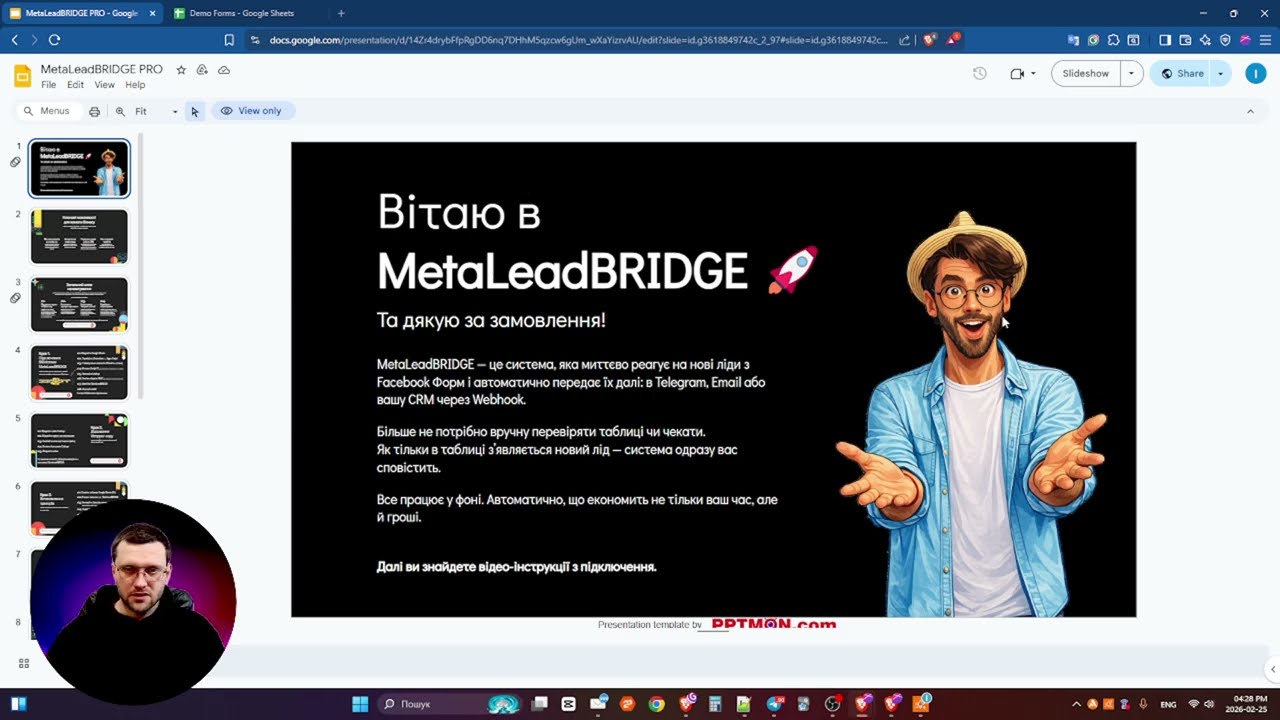This screenshot has width=1280, height=720.
Task: Select slide 5 thumbnail
Action: click(x=79, y=440)
